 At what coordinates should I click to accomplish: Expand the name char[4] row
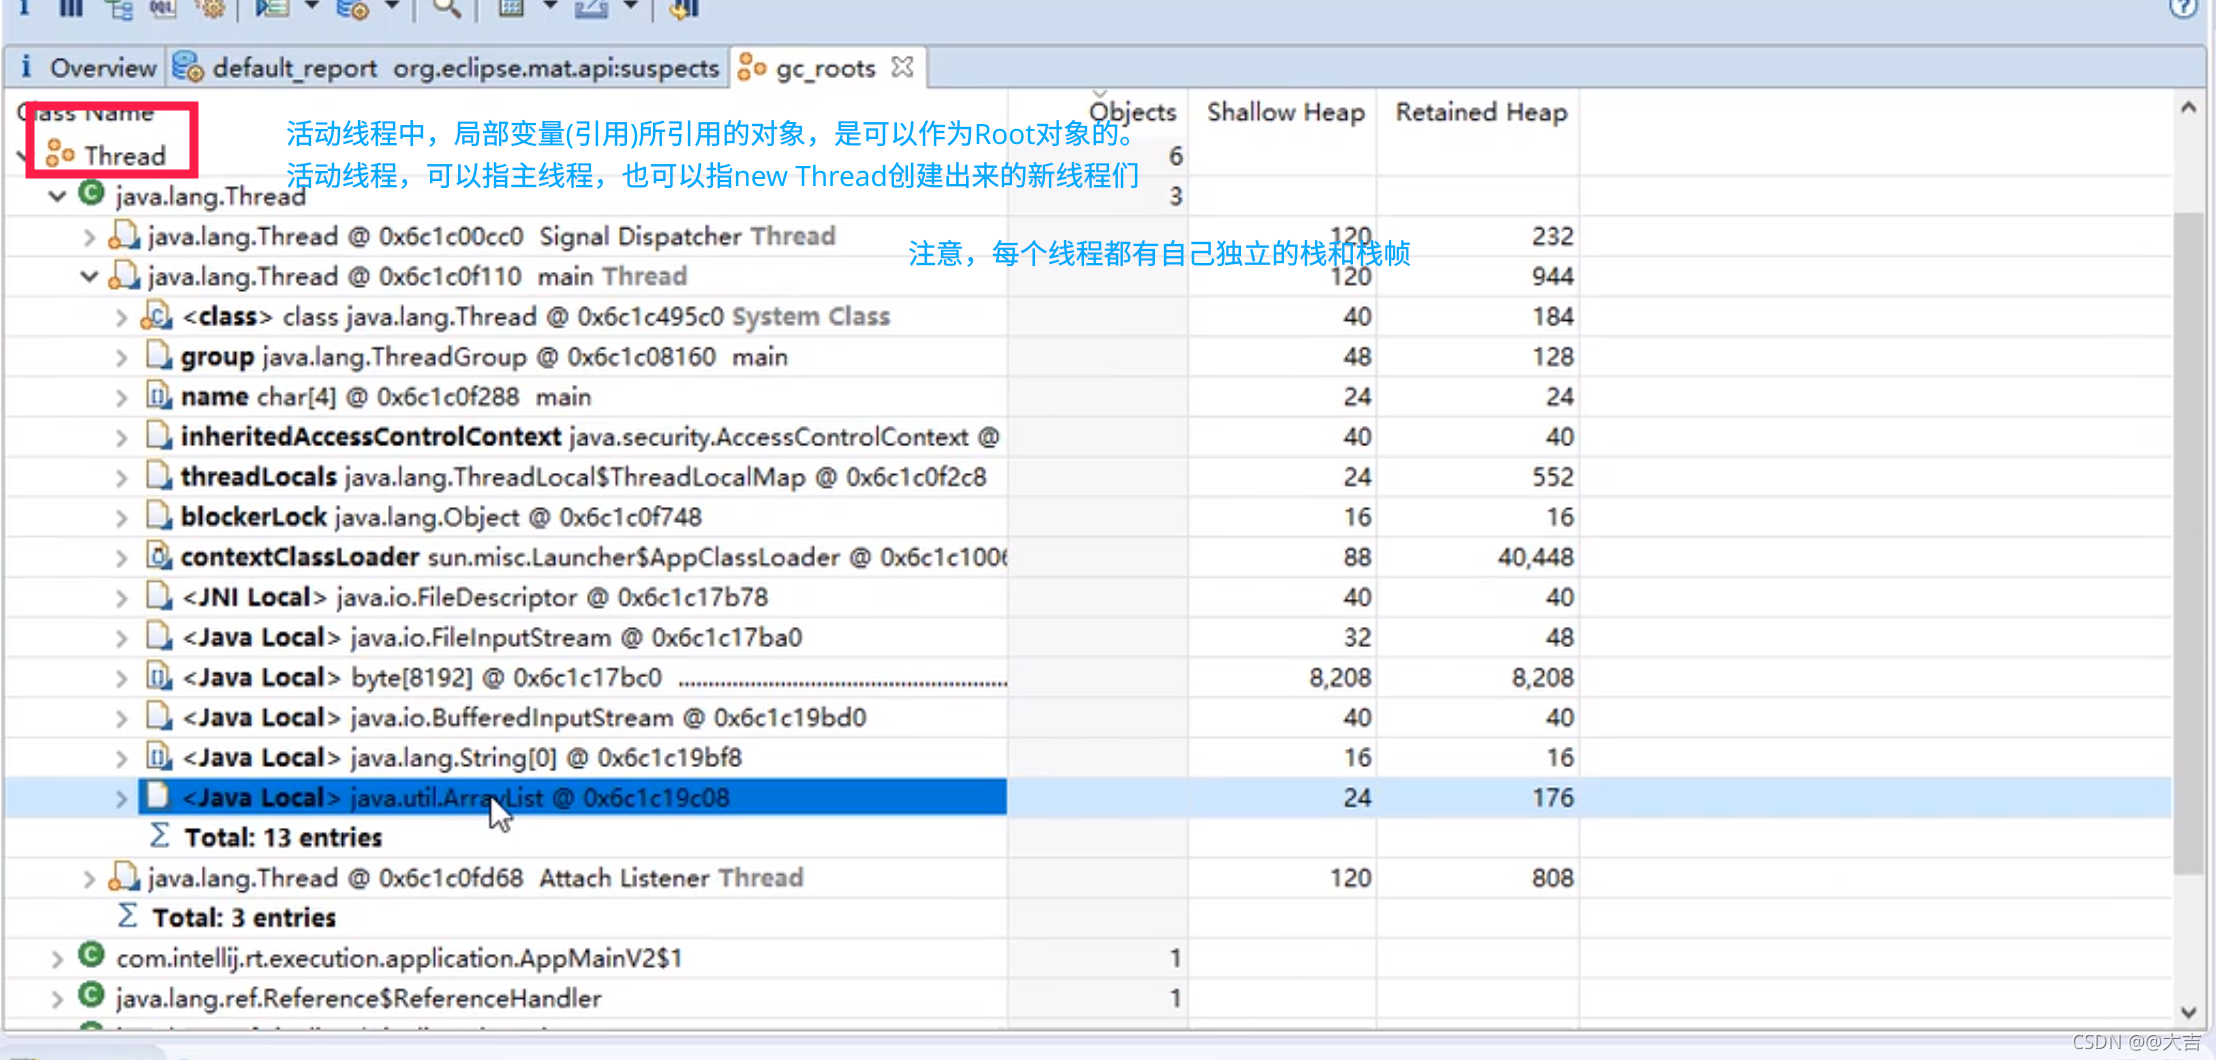[x=121, y=398]
